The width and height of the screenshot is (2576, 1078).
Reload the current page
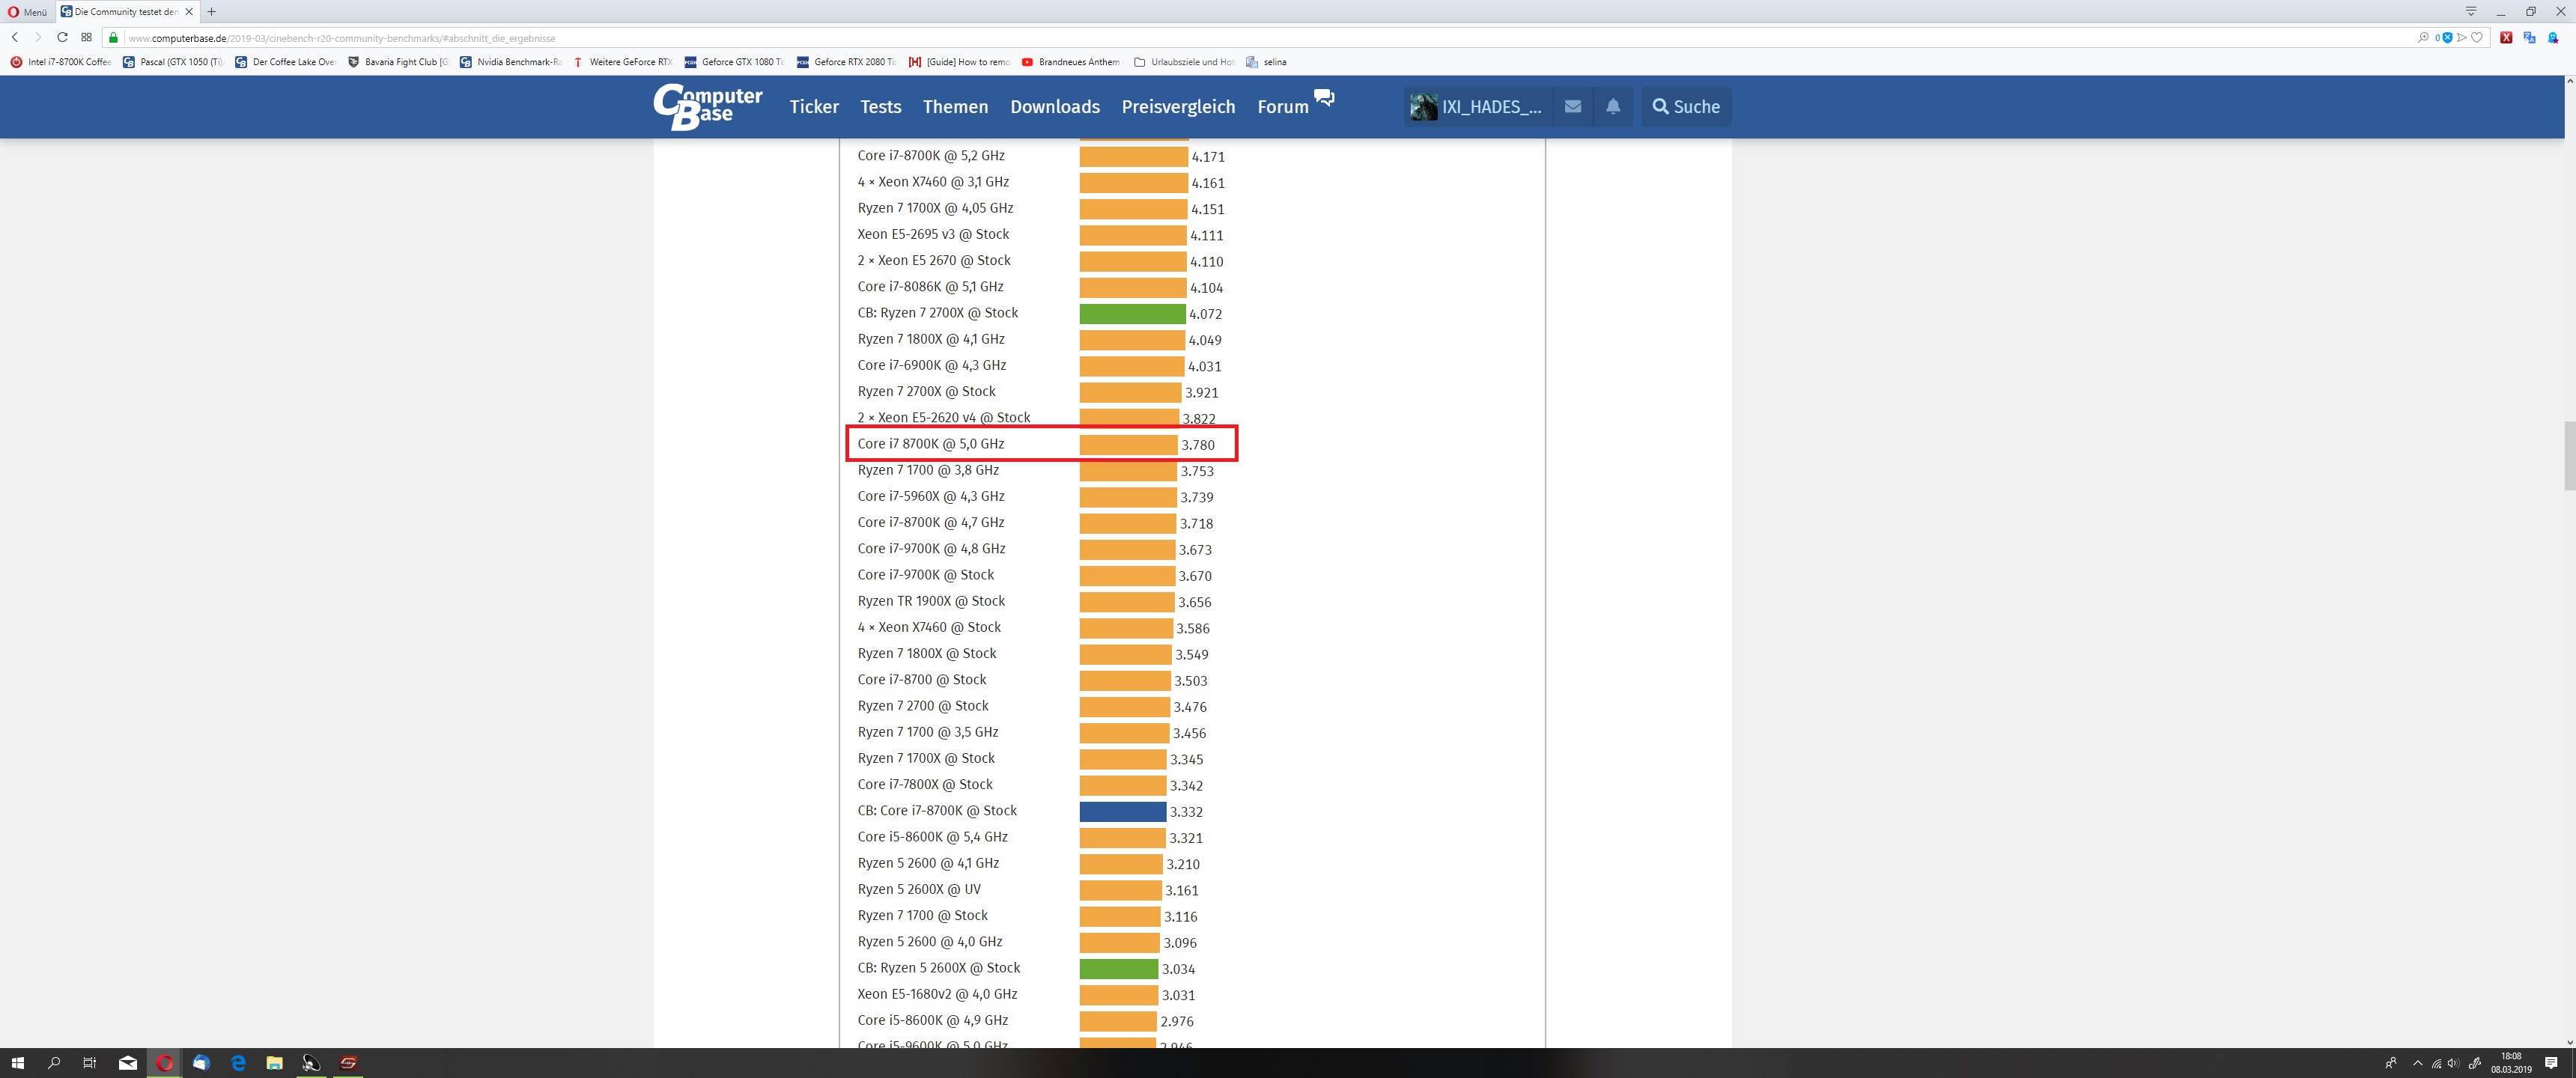click(62, 37)
